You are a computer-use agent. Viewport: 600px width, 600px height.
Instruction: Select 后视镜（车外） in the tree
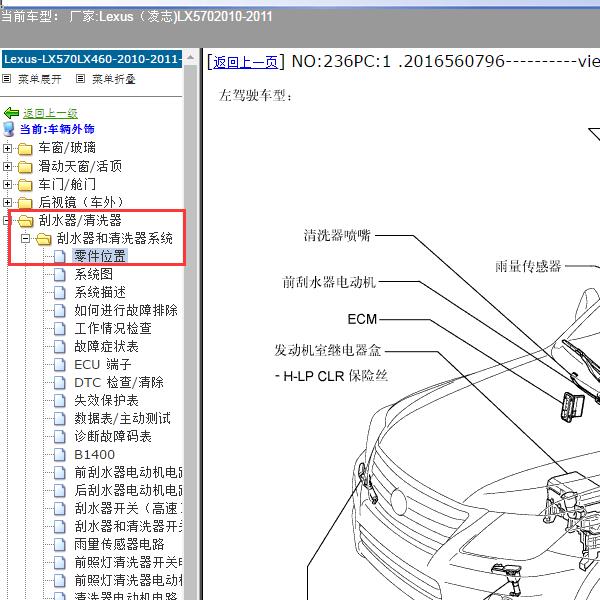81,202
